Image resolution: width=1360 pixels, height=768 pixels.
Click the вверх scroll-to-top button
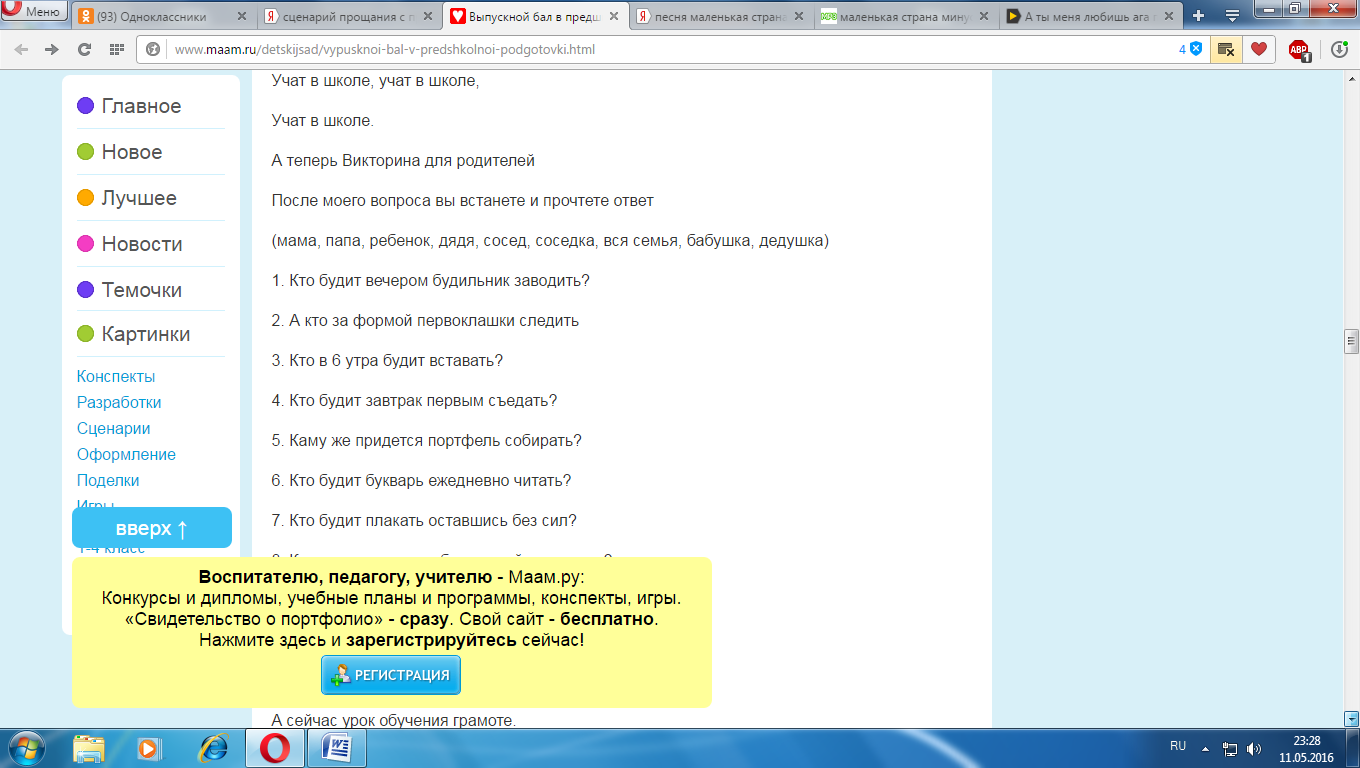tap(152, 528)
